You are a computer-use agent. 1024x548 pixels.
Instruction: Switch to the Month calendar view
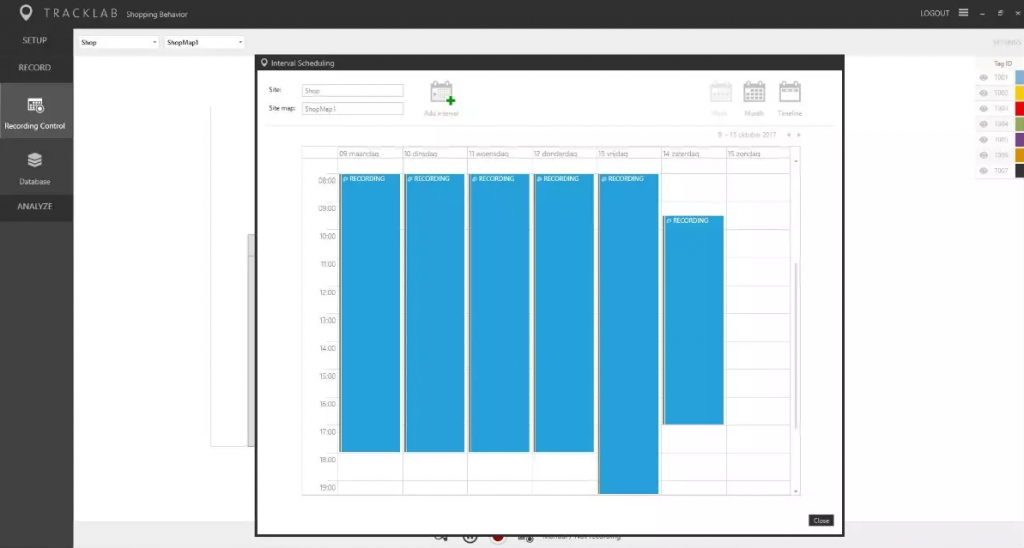754,92
